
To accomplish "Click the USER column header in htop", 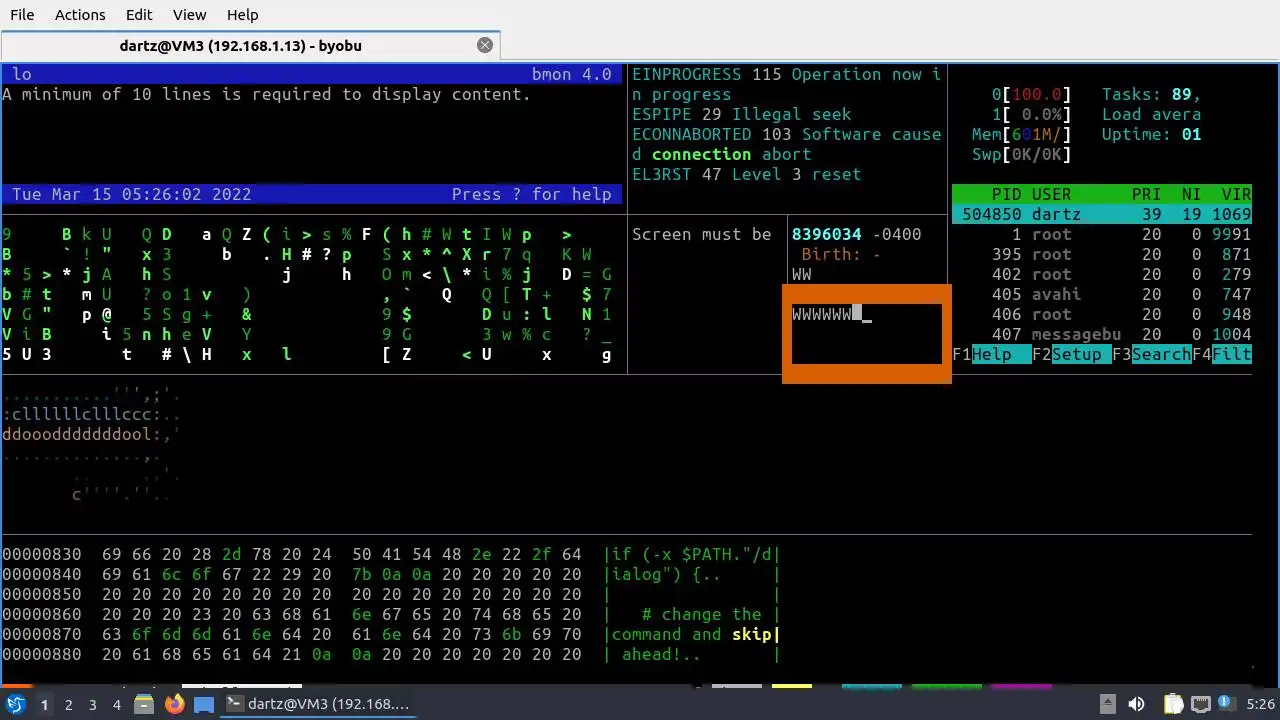I will point(1051,194).
